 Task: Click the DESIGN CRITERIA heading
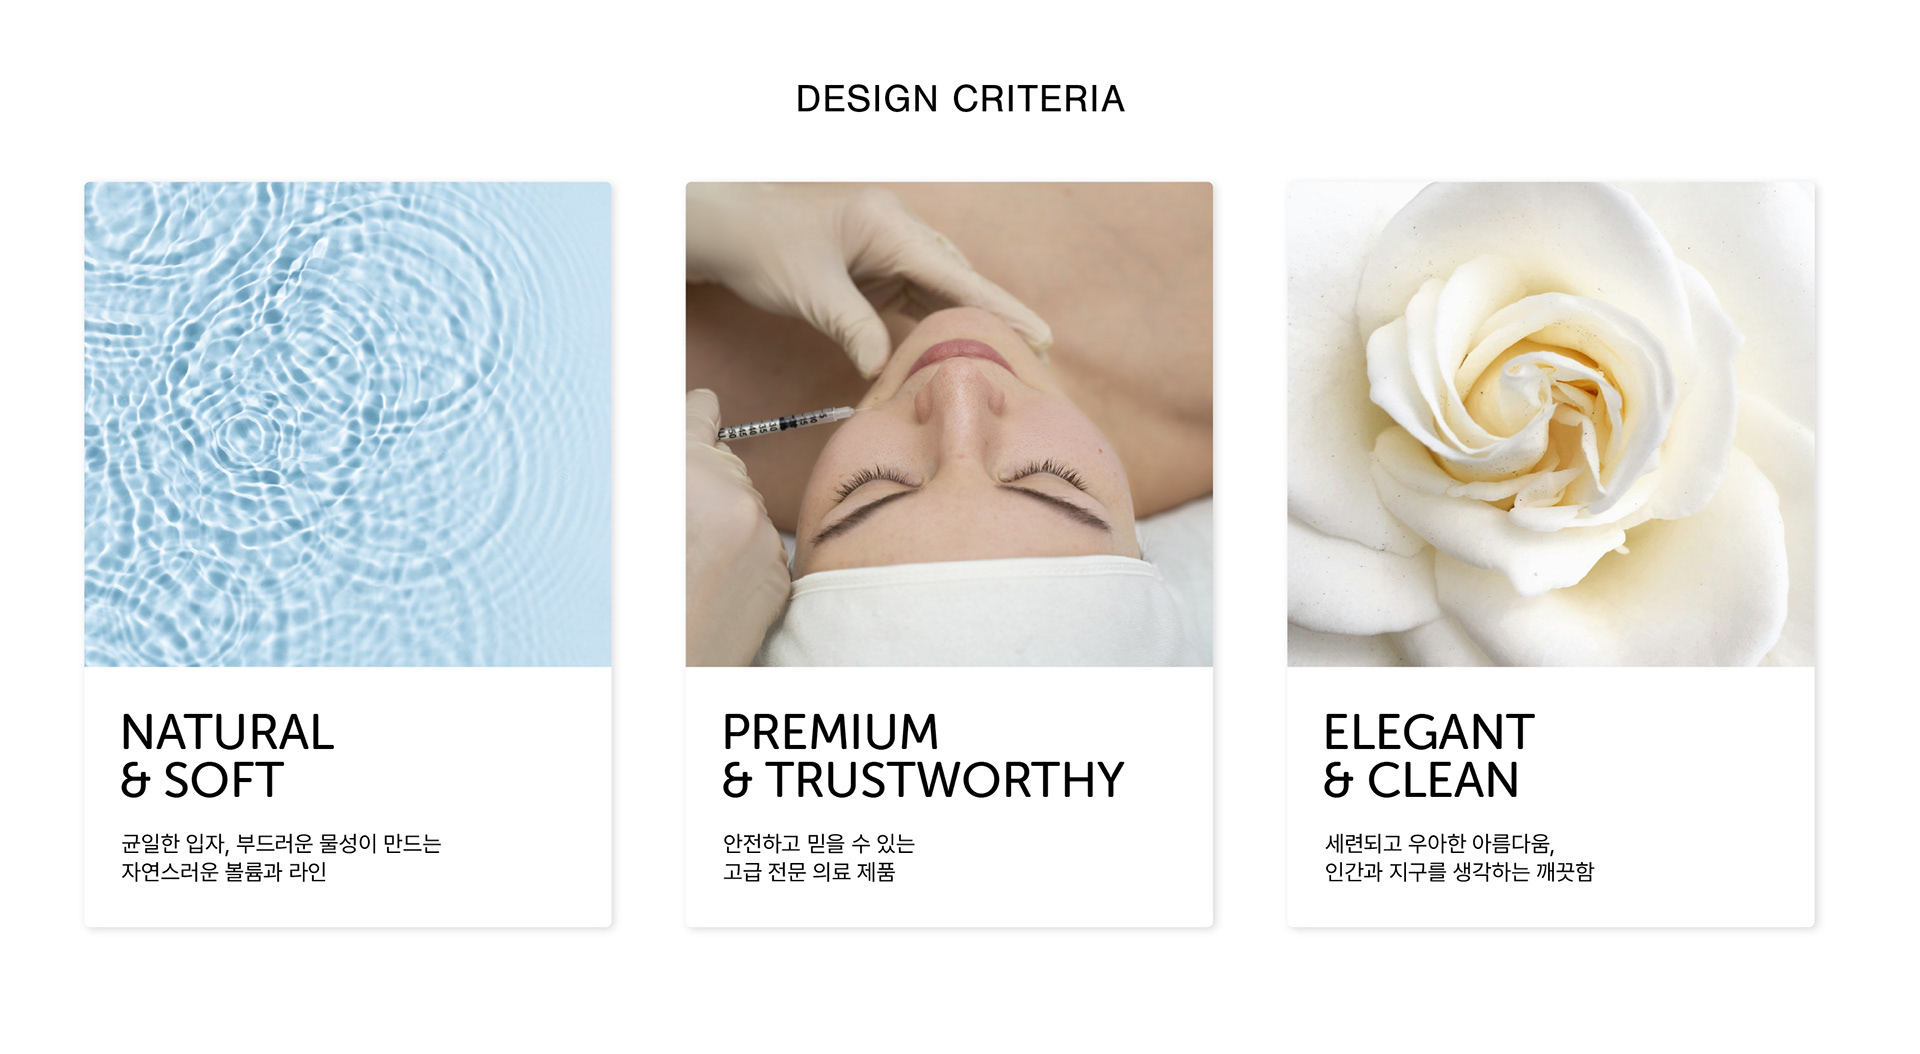960,99
